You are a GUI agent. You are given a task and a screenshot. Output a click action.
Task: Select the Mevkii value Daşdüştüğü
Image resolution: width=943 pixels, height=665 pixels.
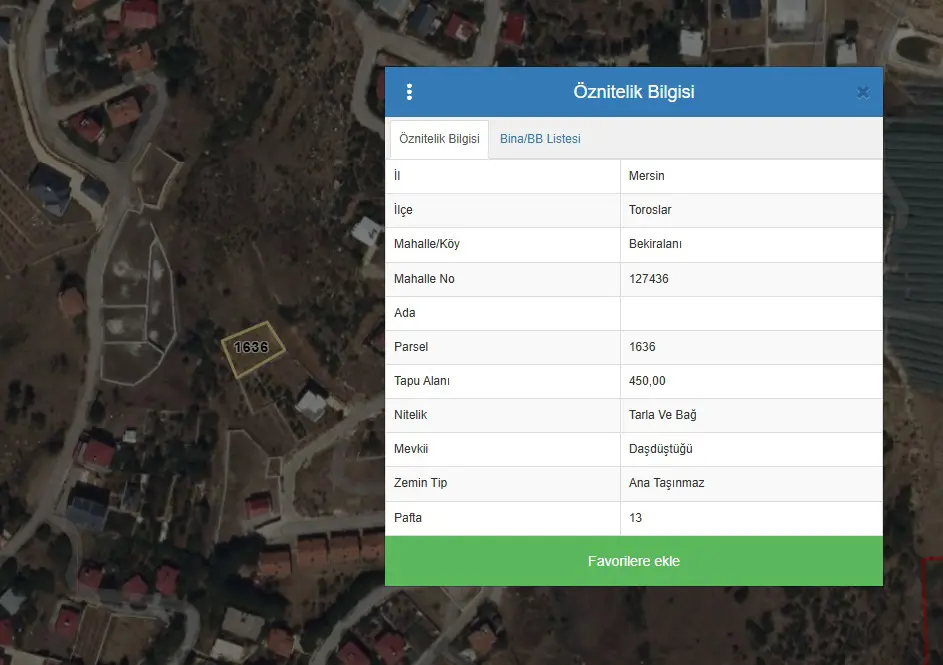pos(660,449)
